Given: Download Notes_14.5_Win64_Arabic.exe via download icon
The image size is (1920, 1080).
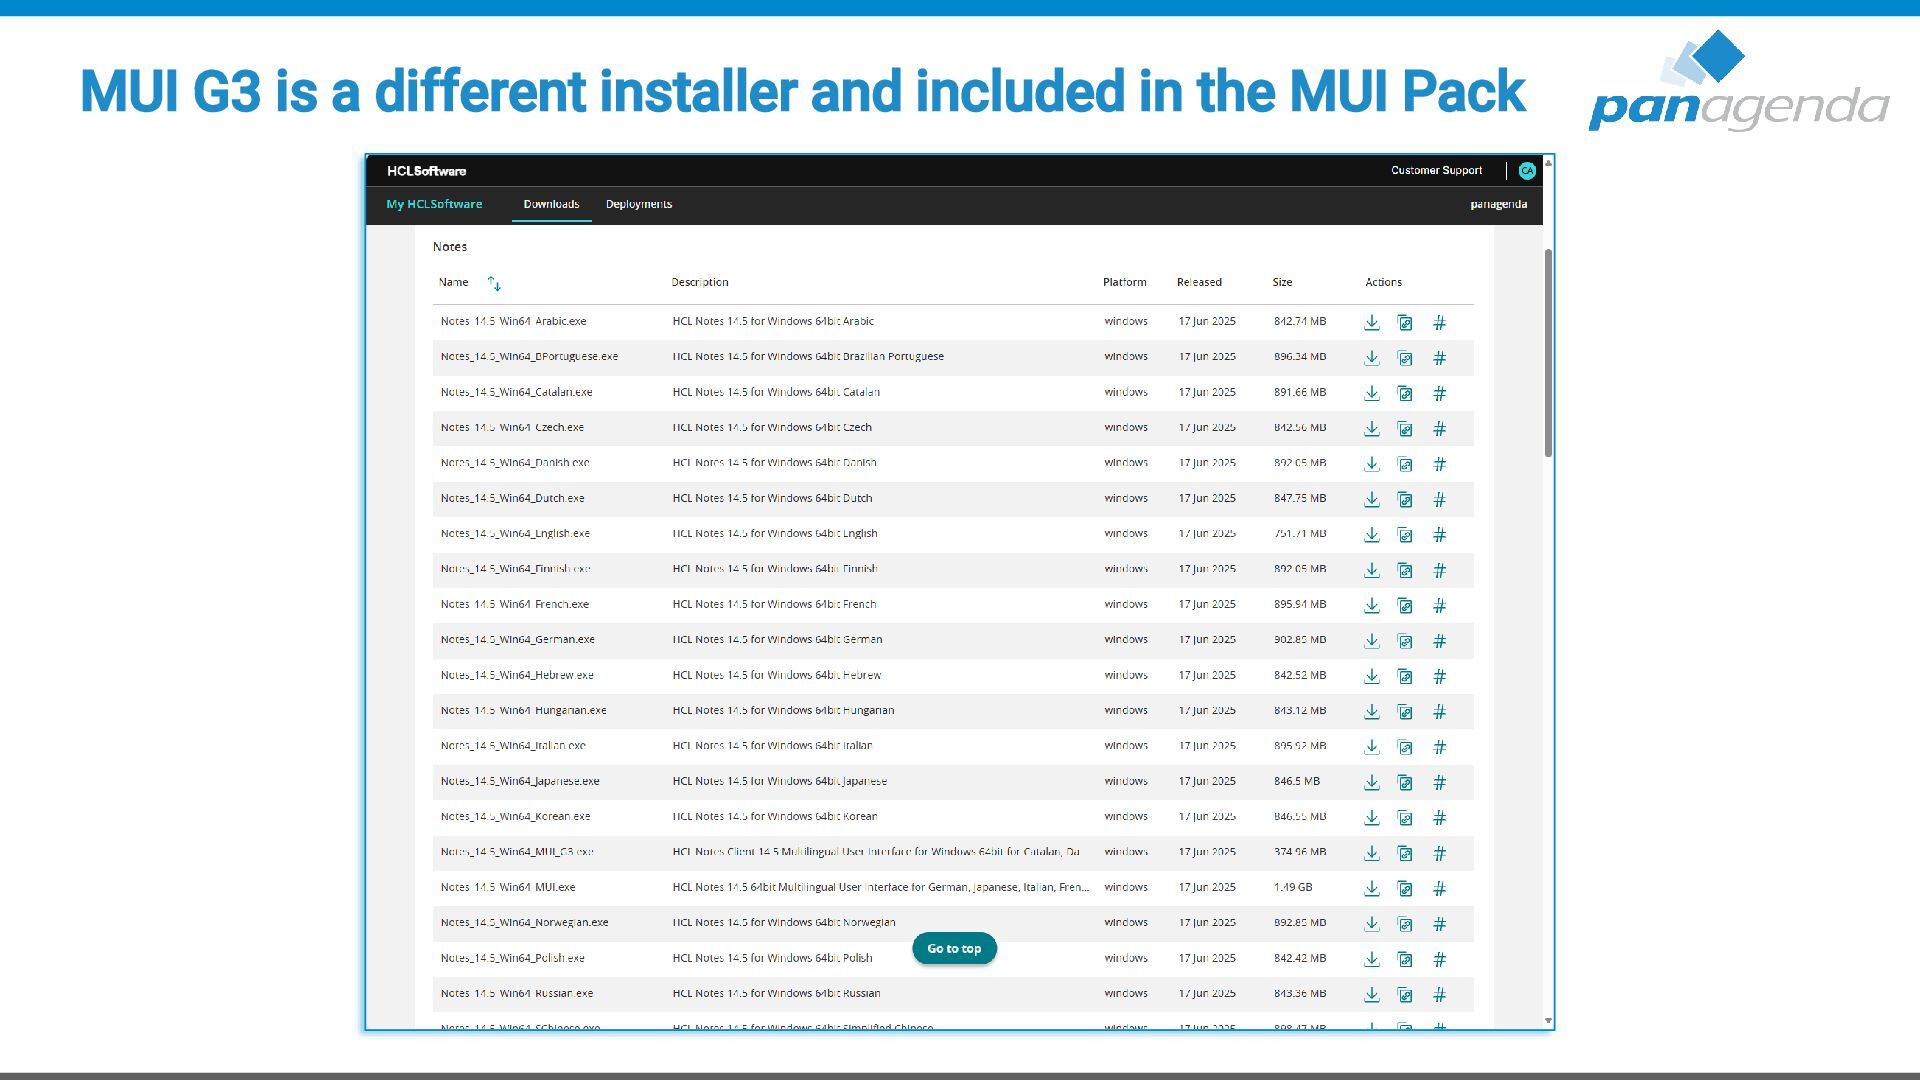Looking at the screenshot, I should (x=1372, y=322).
